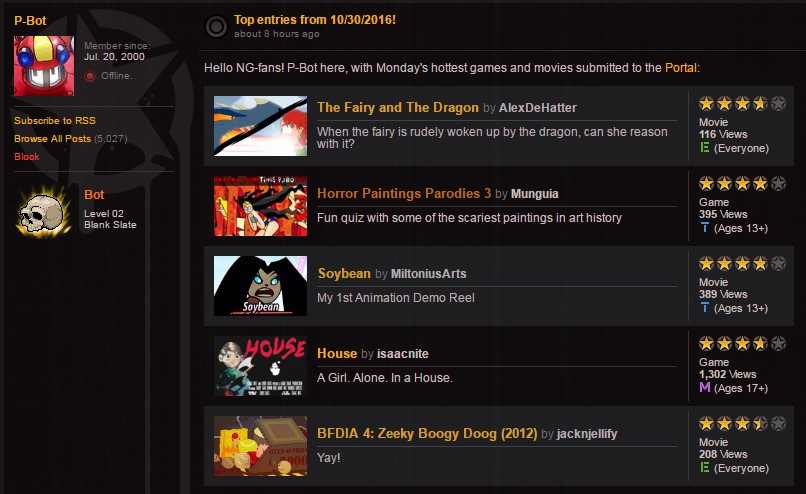This screenshot has width=806, height=494.
Task: Click the green E rating icon for Fairy and Dragon
Action: 705,148
